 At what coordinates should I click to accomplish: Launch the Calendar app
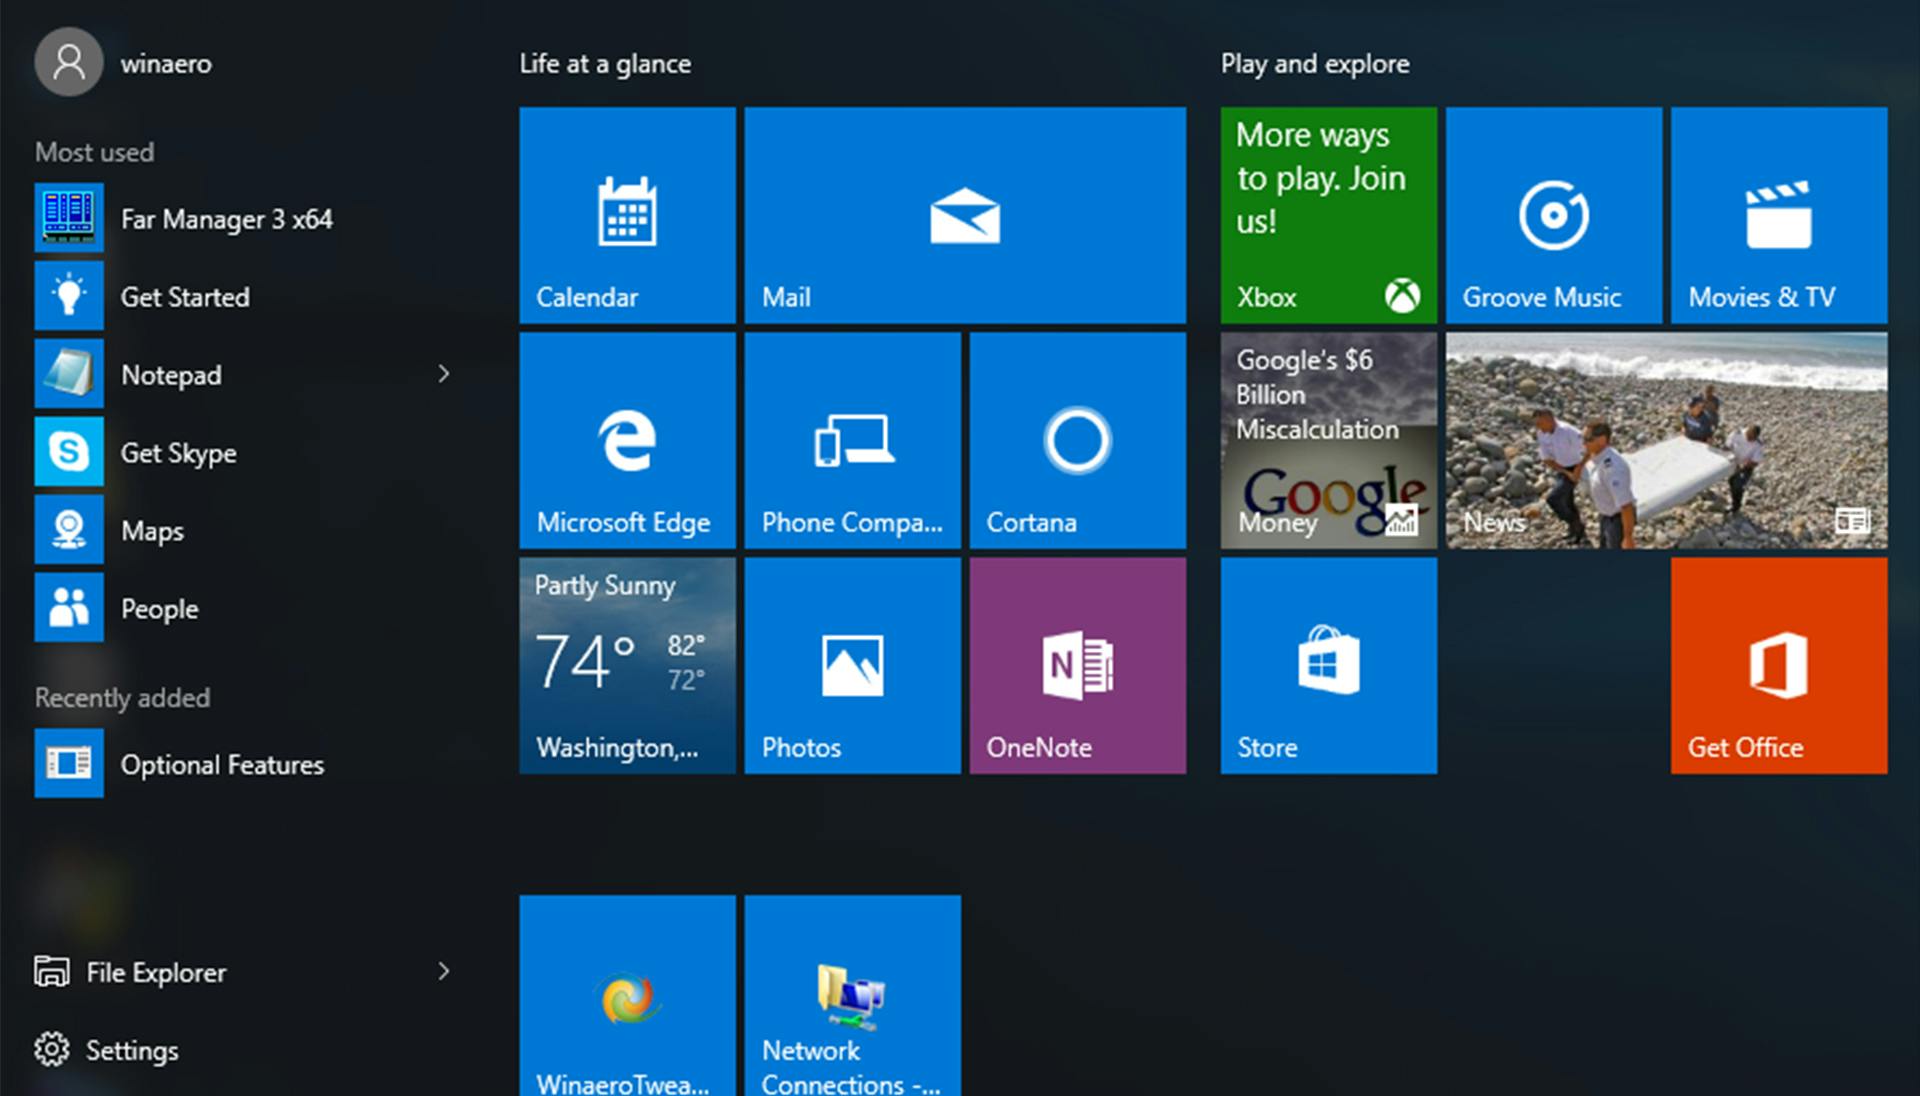(627, 215)
